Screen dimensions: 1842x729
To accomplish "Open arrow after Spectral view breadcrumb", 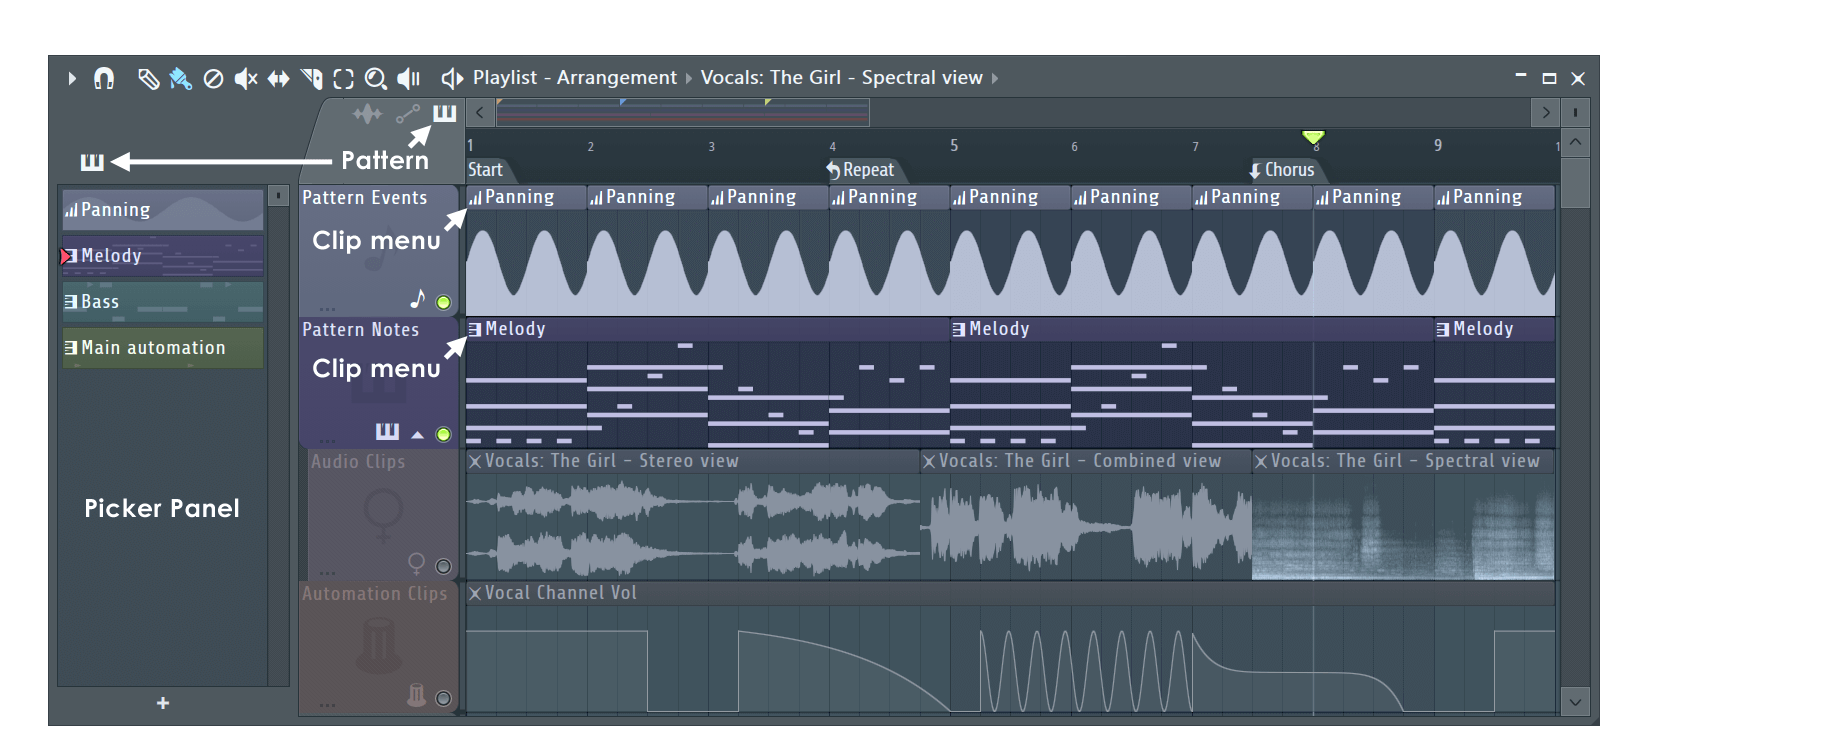I will click(995, 78).
